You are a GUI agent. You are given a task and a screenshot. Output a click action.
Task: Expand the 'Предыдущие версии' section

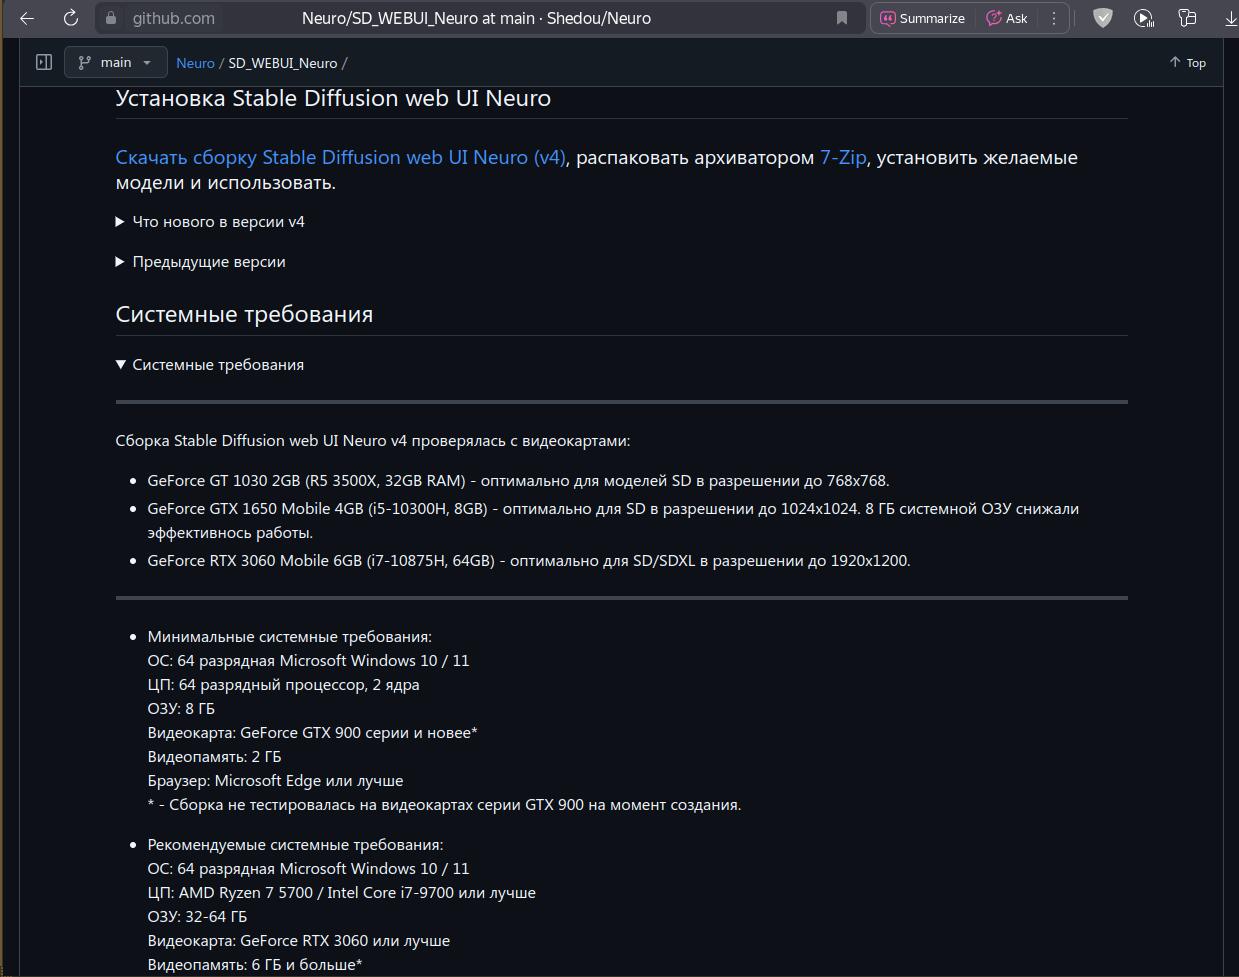click(x=201, y=262)
